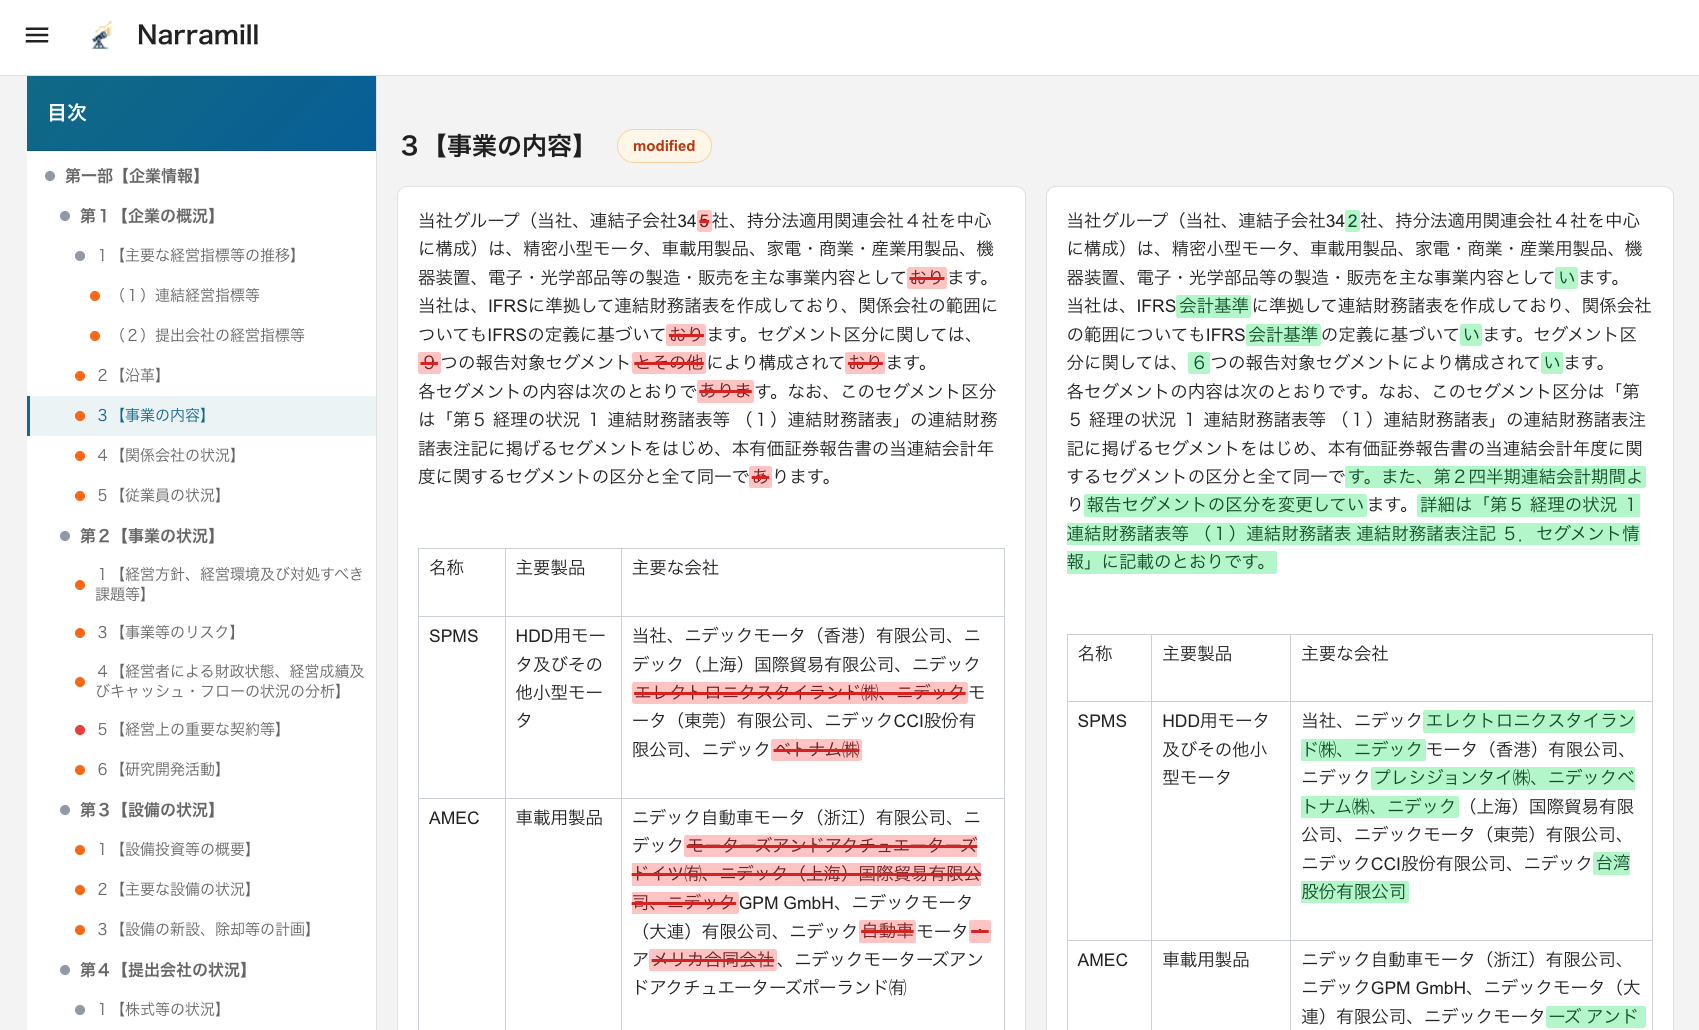This screenshot has width=1699, height=1030.
Task: Open 6【研究開発活動】
Action: (160, 770)
